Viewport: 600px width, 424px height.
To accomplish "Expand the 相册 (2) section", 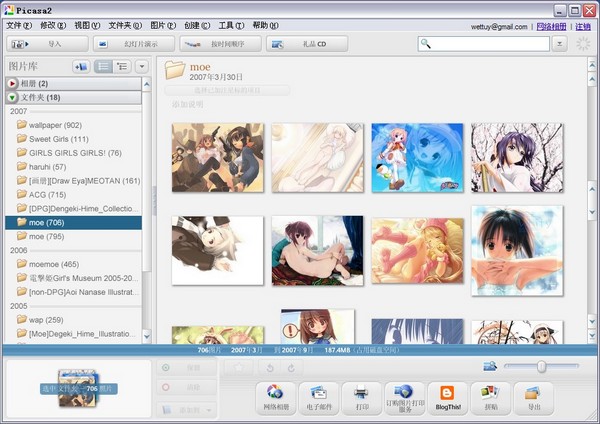I will coord(12,83).
